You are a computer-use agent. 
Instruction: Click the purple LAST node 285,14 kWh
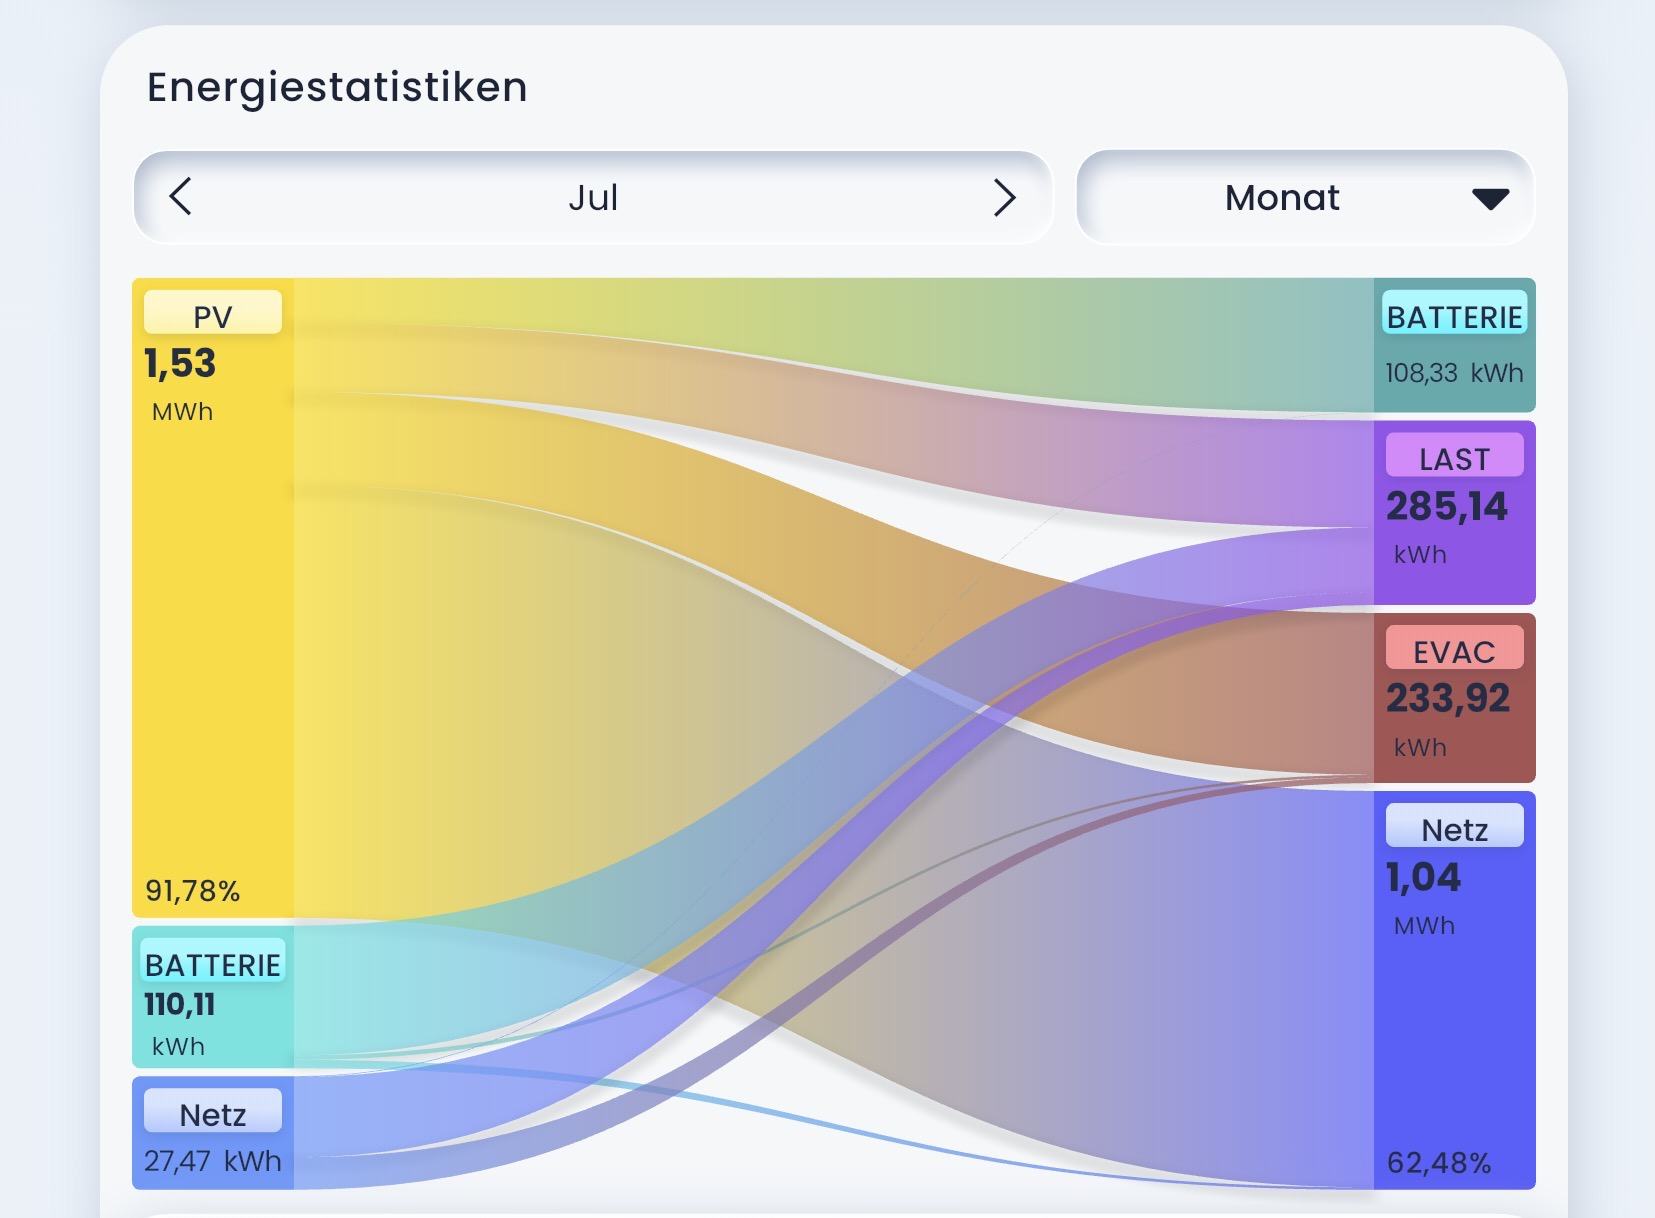(x=1454, y=513)
